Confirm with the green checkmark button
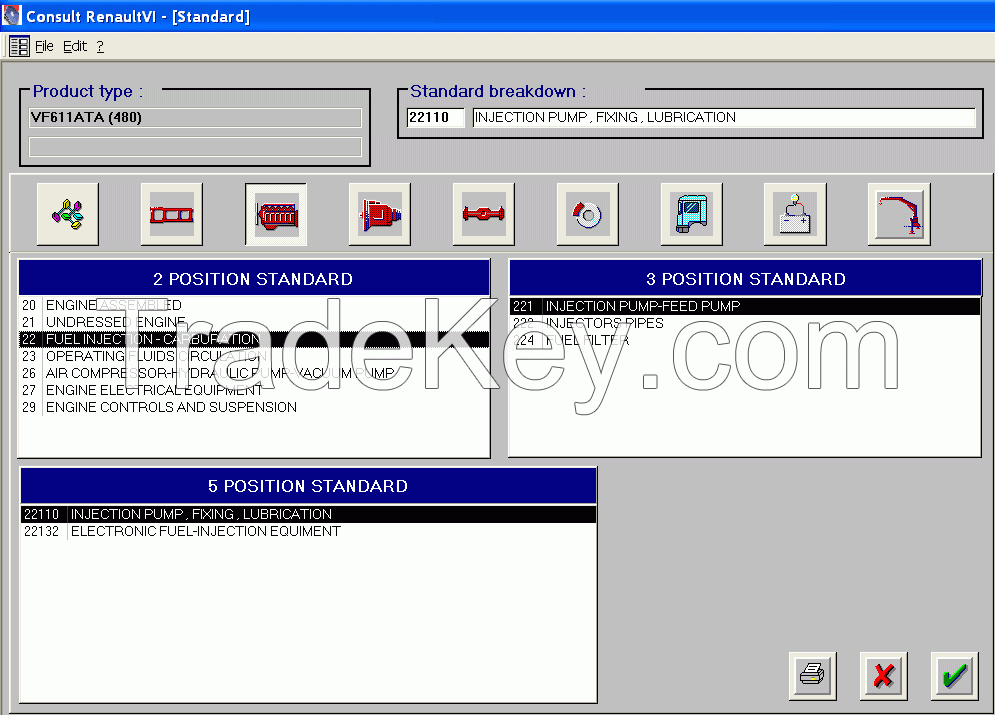Screen dimensions: 995x715 954,676
